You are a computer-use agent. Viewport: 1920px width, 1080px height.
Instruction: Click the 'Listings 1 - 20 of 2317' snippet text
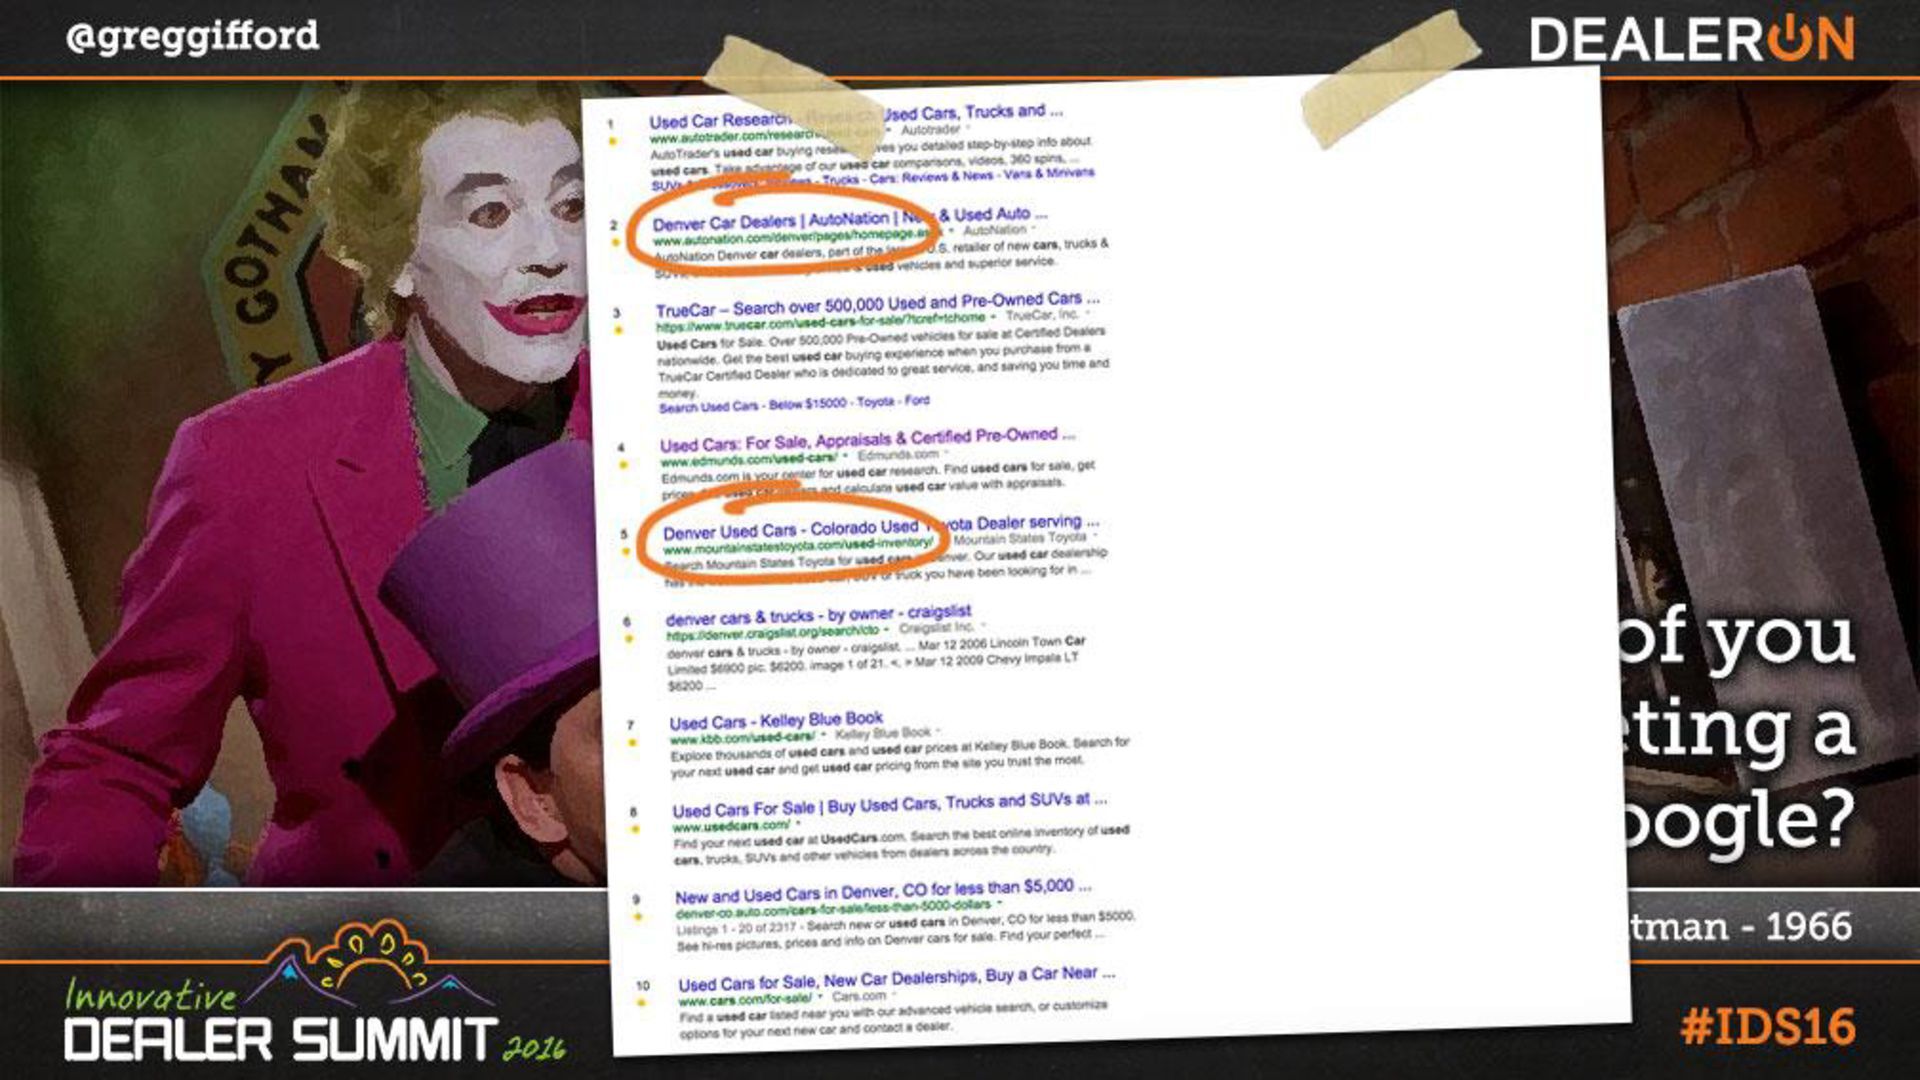point(738,929)
